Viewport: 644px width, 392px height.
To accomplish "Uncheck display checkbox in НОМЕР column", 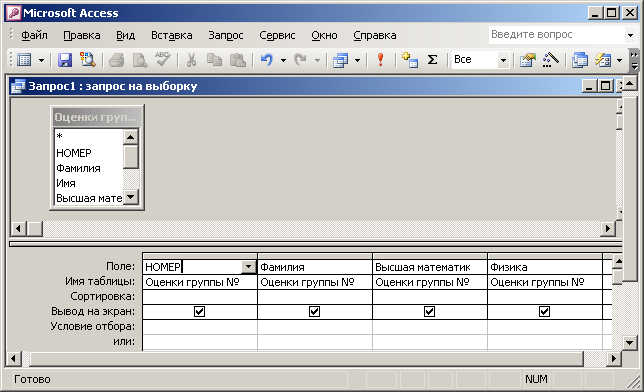I will coord(200,311).
